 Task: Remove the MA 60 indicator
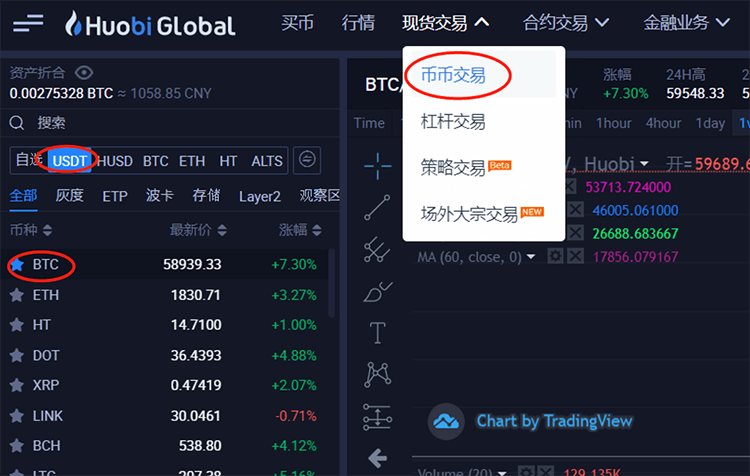pos(575,256)
